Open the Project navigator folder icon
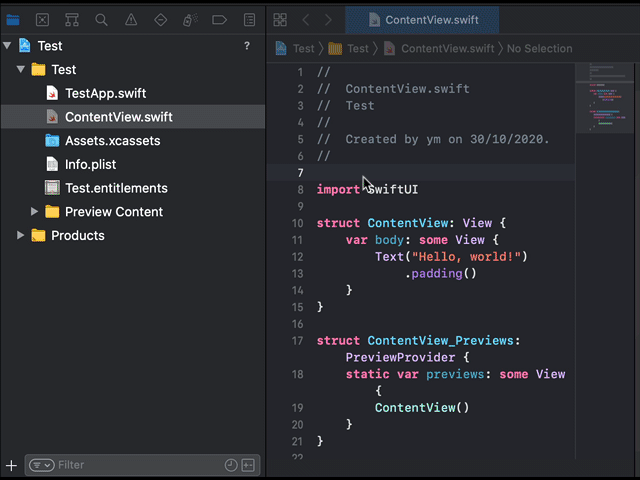 [13, 20]
